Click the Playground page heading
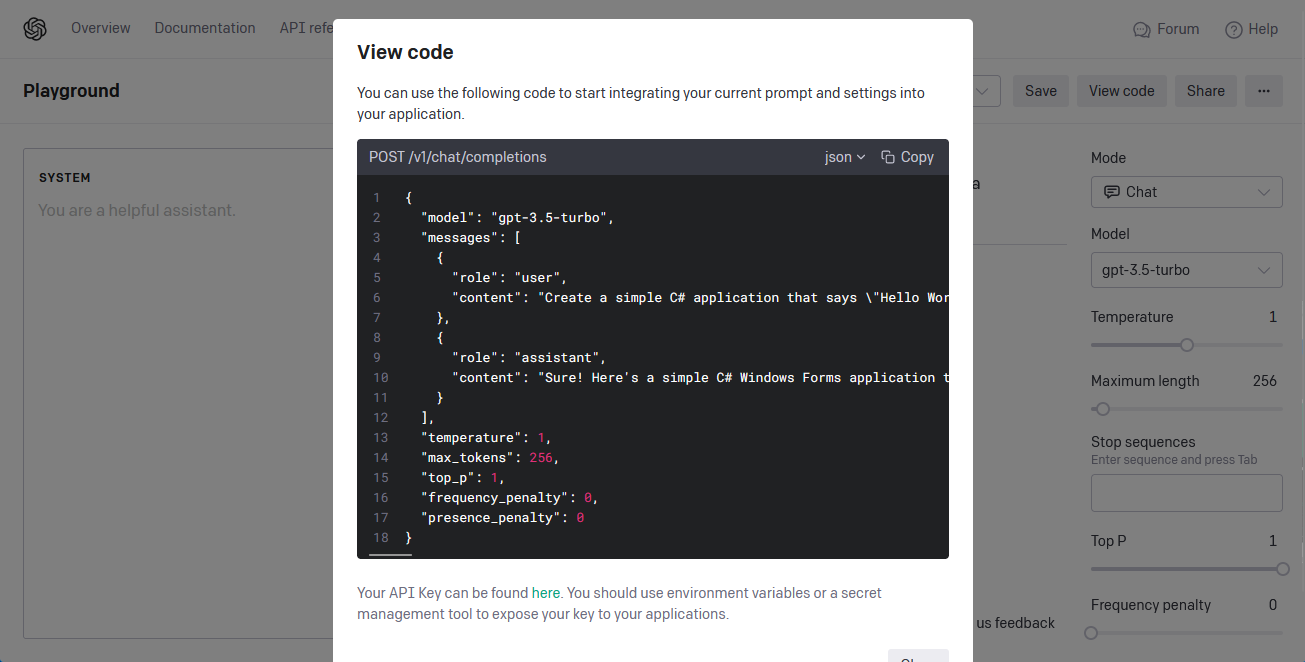 pos(71,91)
